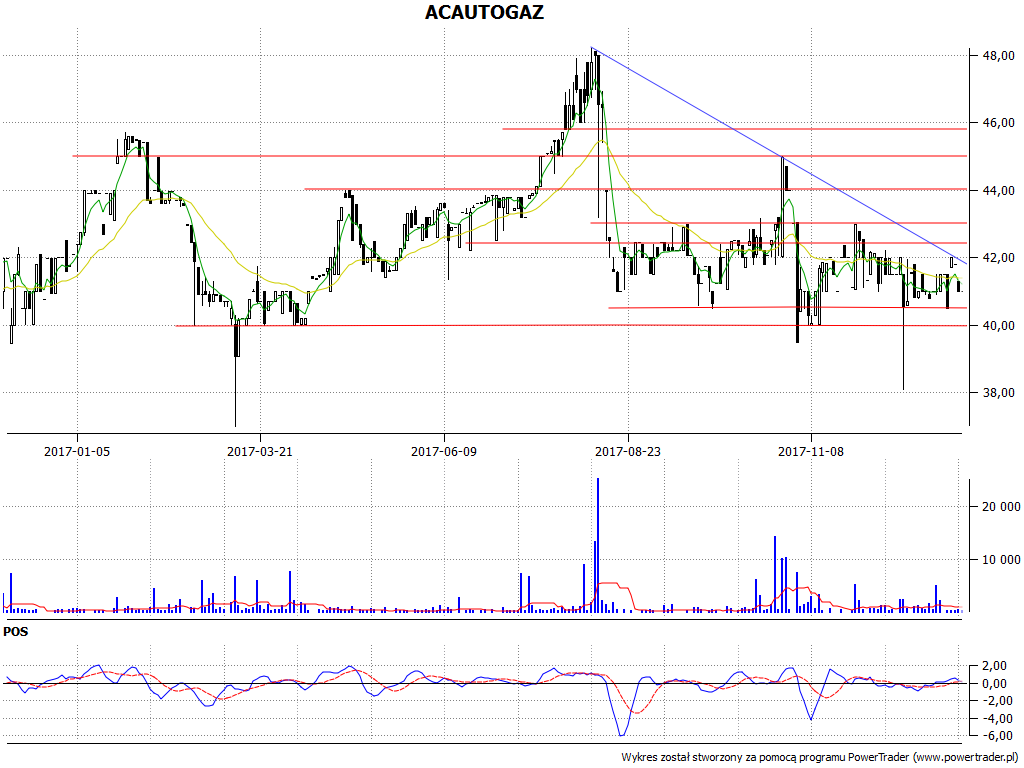Image resolution: width=1024 pixels, height=768 pixels.
Task: Click the 2017-01-05 date label
Action: click(x=77, y=452)
